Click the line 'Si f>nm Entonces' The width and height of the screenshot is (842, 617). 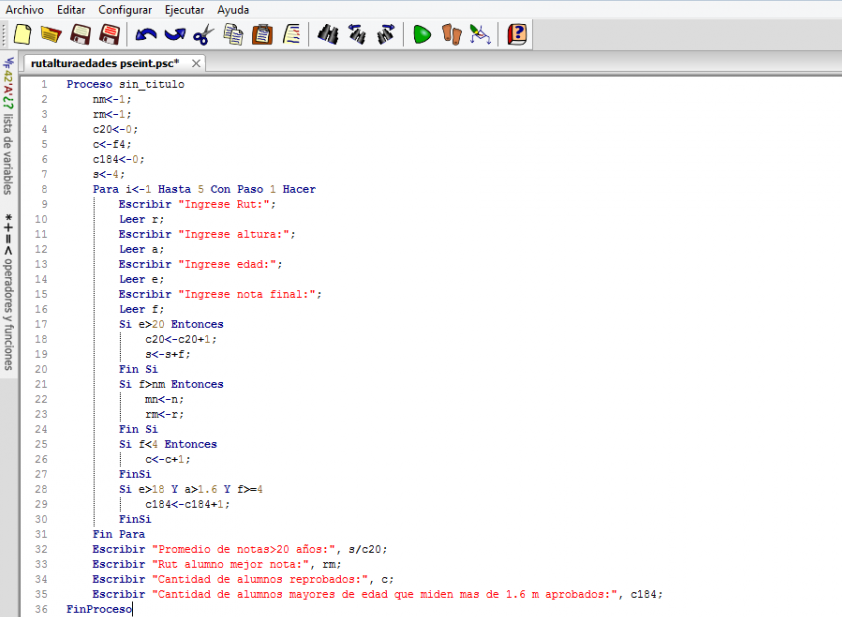click(171, 384)
